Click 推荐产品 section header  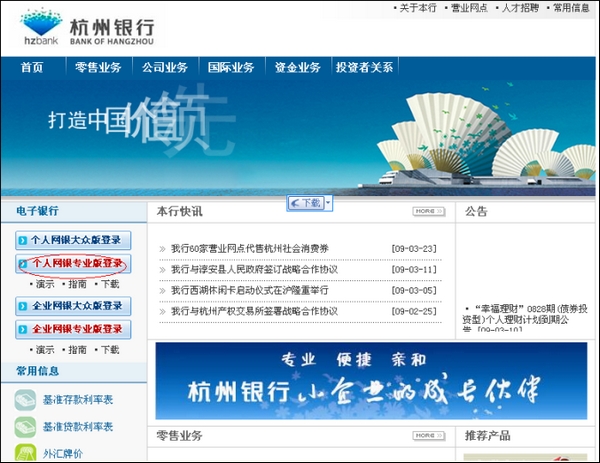488,435
